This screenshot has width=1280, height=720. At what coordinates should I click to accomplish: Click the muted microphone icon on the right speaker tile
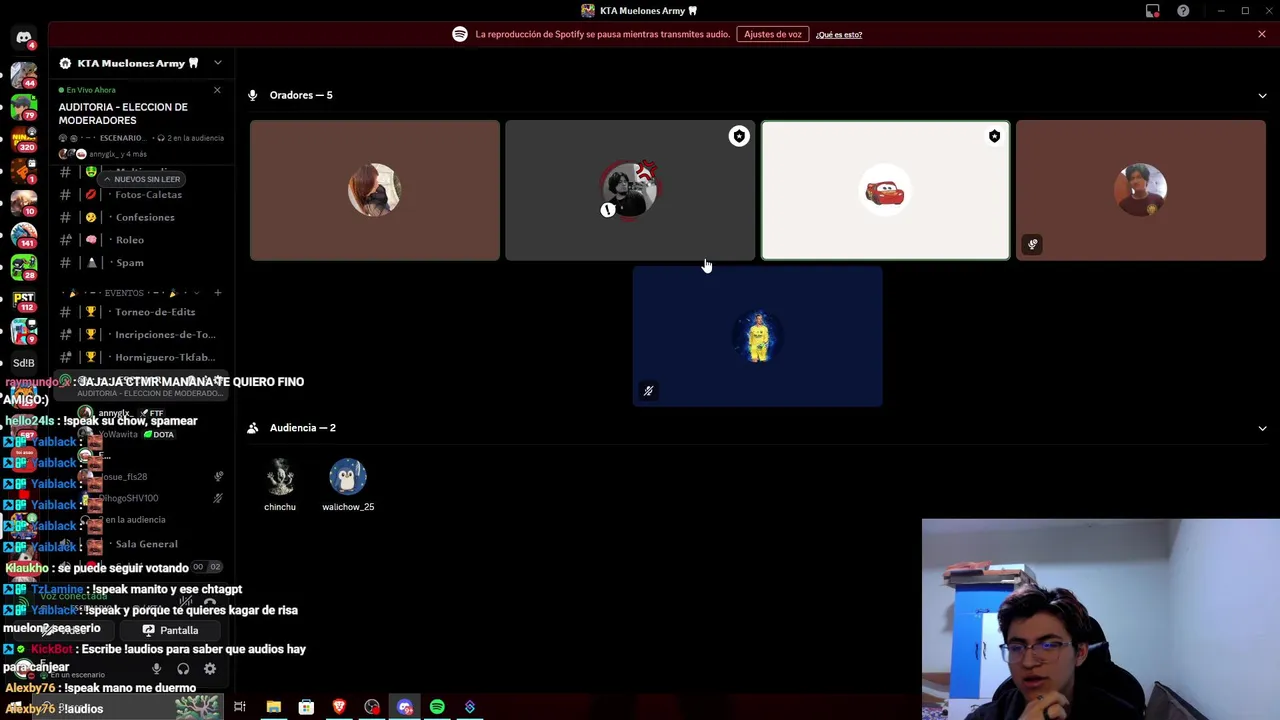coord(1033,244)
